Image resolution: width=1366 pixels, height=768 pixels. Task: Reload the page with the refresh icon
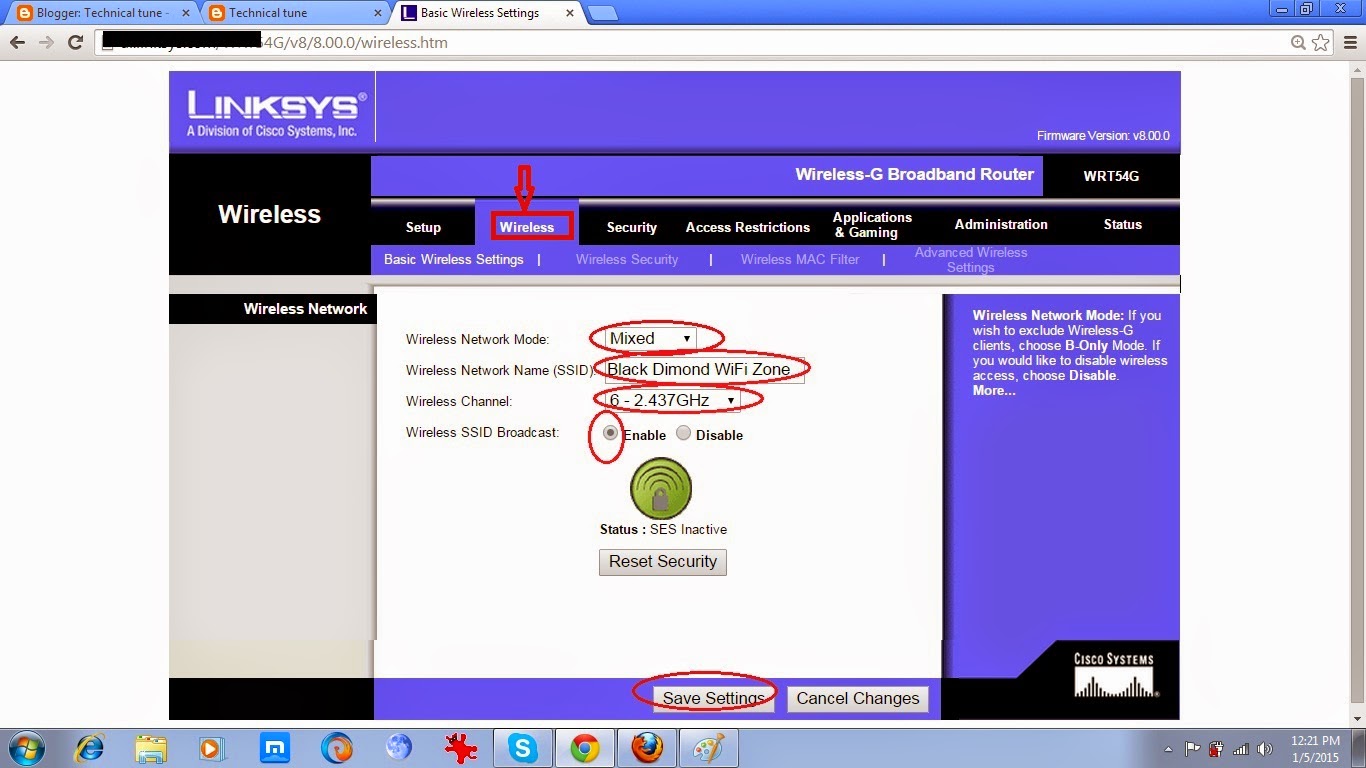tap(75, 43)
